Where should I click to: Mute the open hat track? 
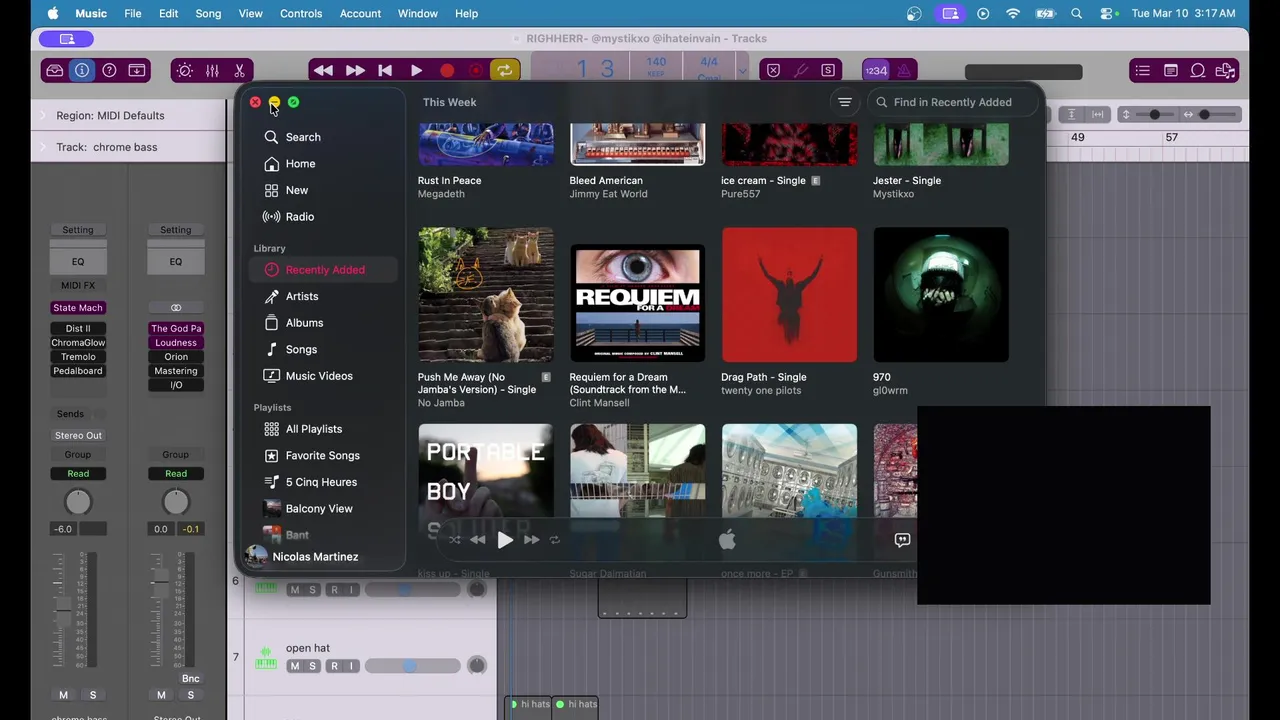point(294,666)
